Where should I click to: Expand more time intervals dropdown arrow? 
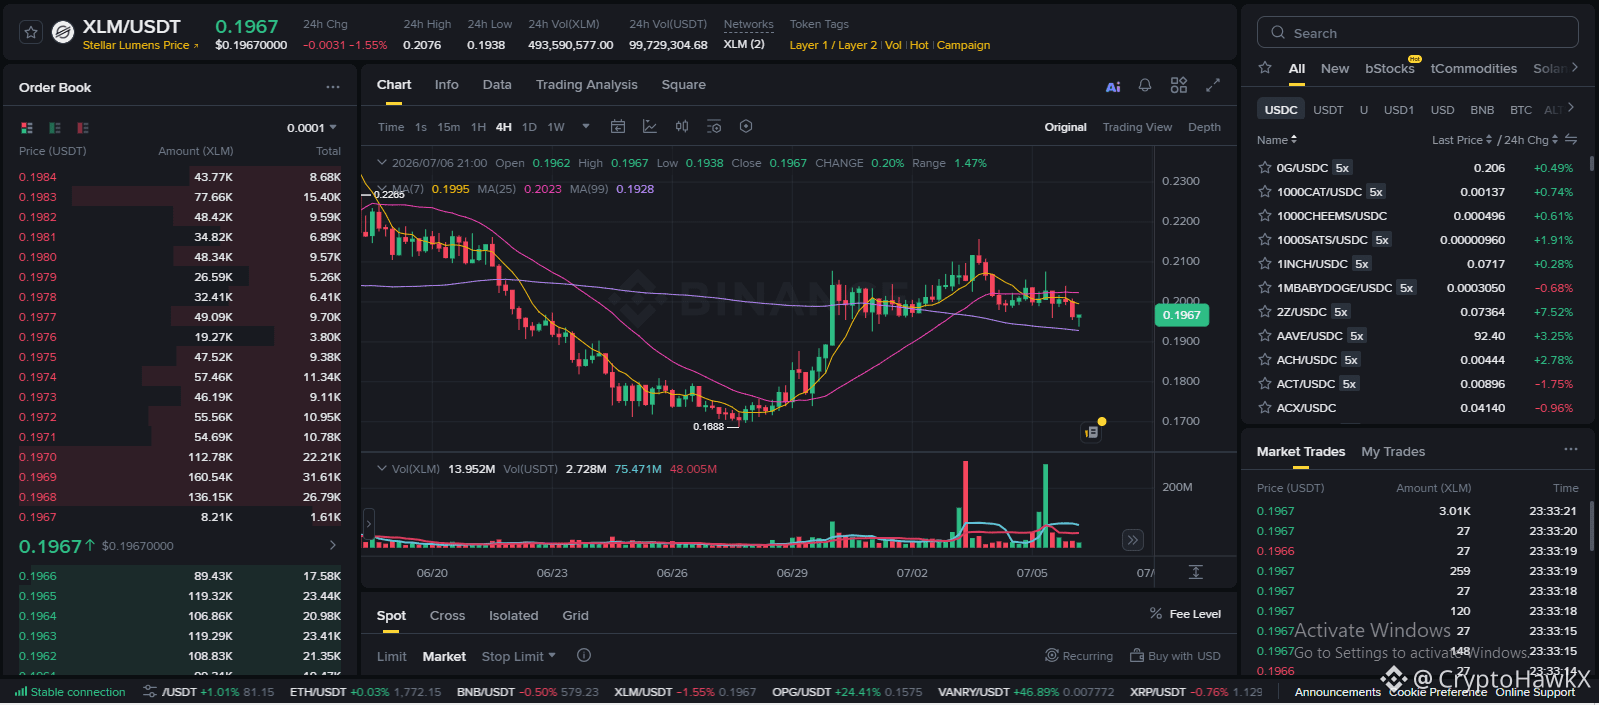[x=586, y=127]
